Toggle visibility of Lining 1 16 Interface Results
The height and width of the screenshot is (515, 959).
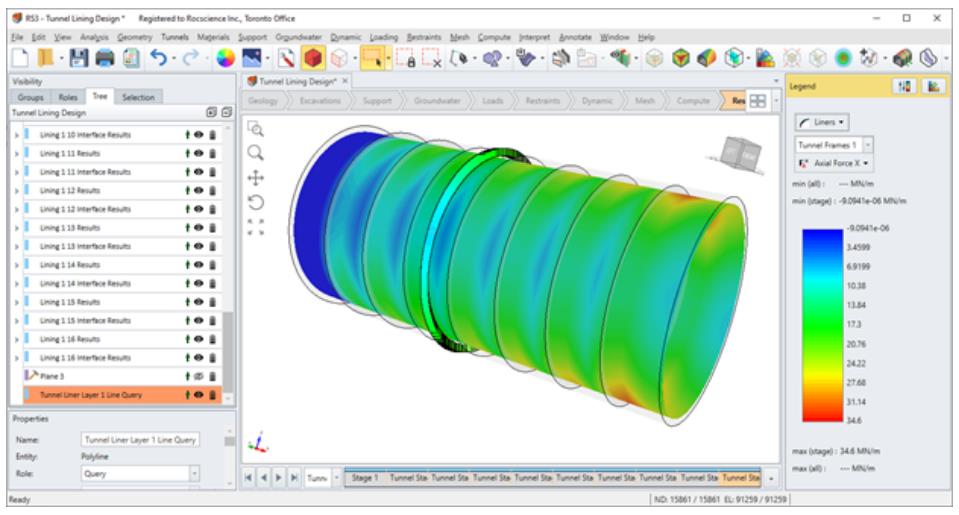pyautogui.click(x=200, y=358)
